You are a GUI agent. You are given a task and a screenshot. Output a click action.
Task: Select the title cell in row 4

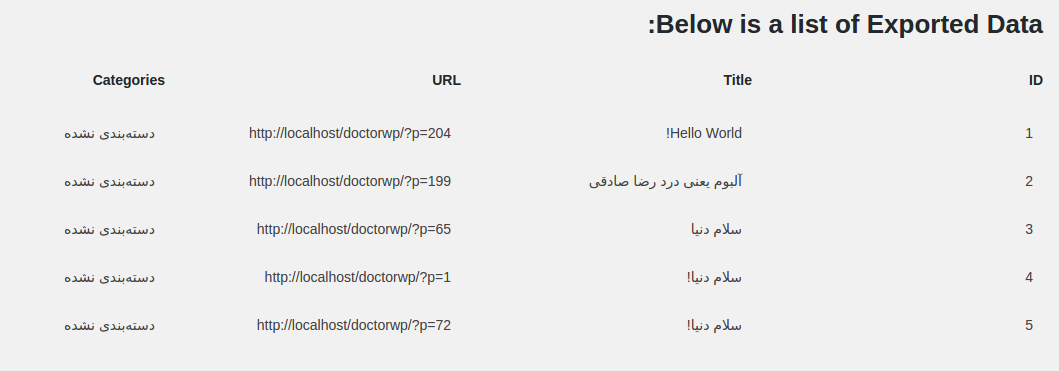715,277
